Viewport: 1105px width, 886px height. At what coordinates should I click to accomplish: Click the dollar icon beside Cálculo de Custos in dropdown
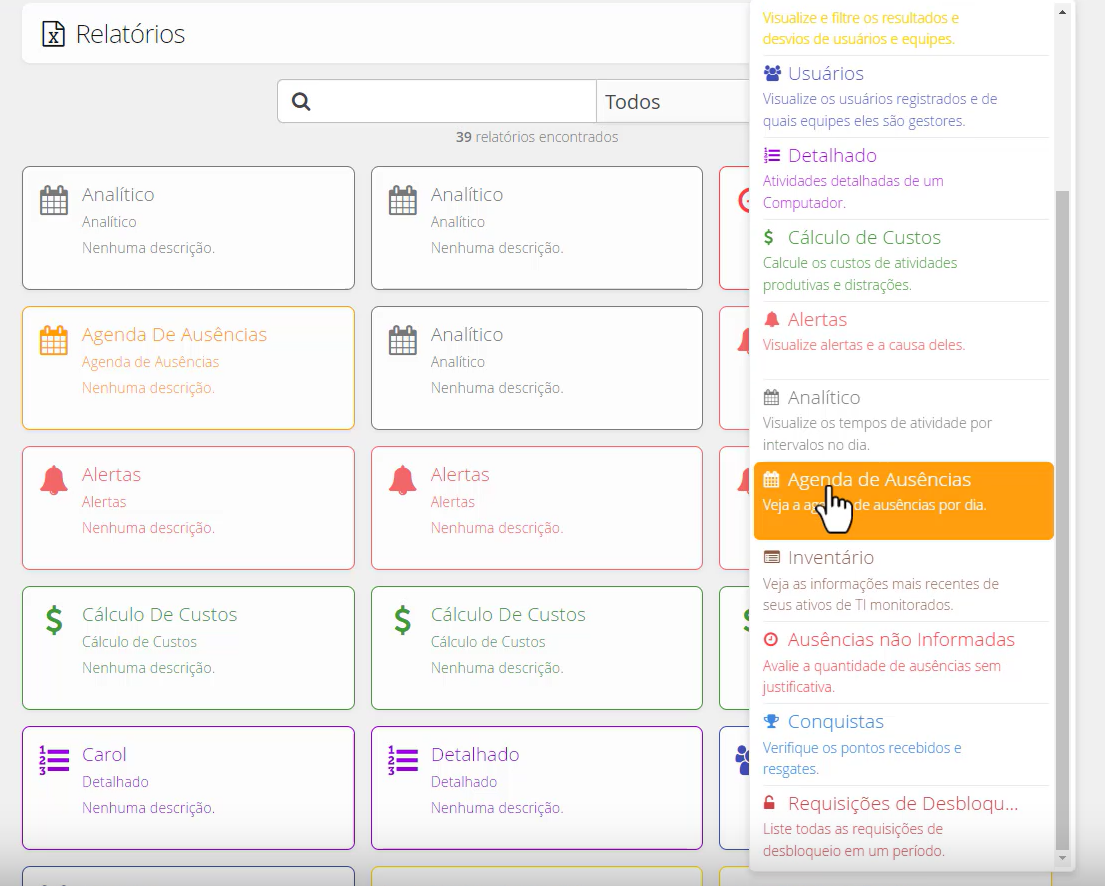(769, 238)
